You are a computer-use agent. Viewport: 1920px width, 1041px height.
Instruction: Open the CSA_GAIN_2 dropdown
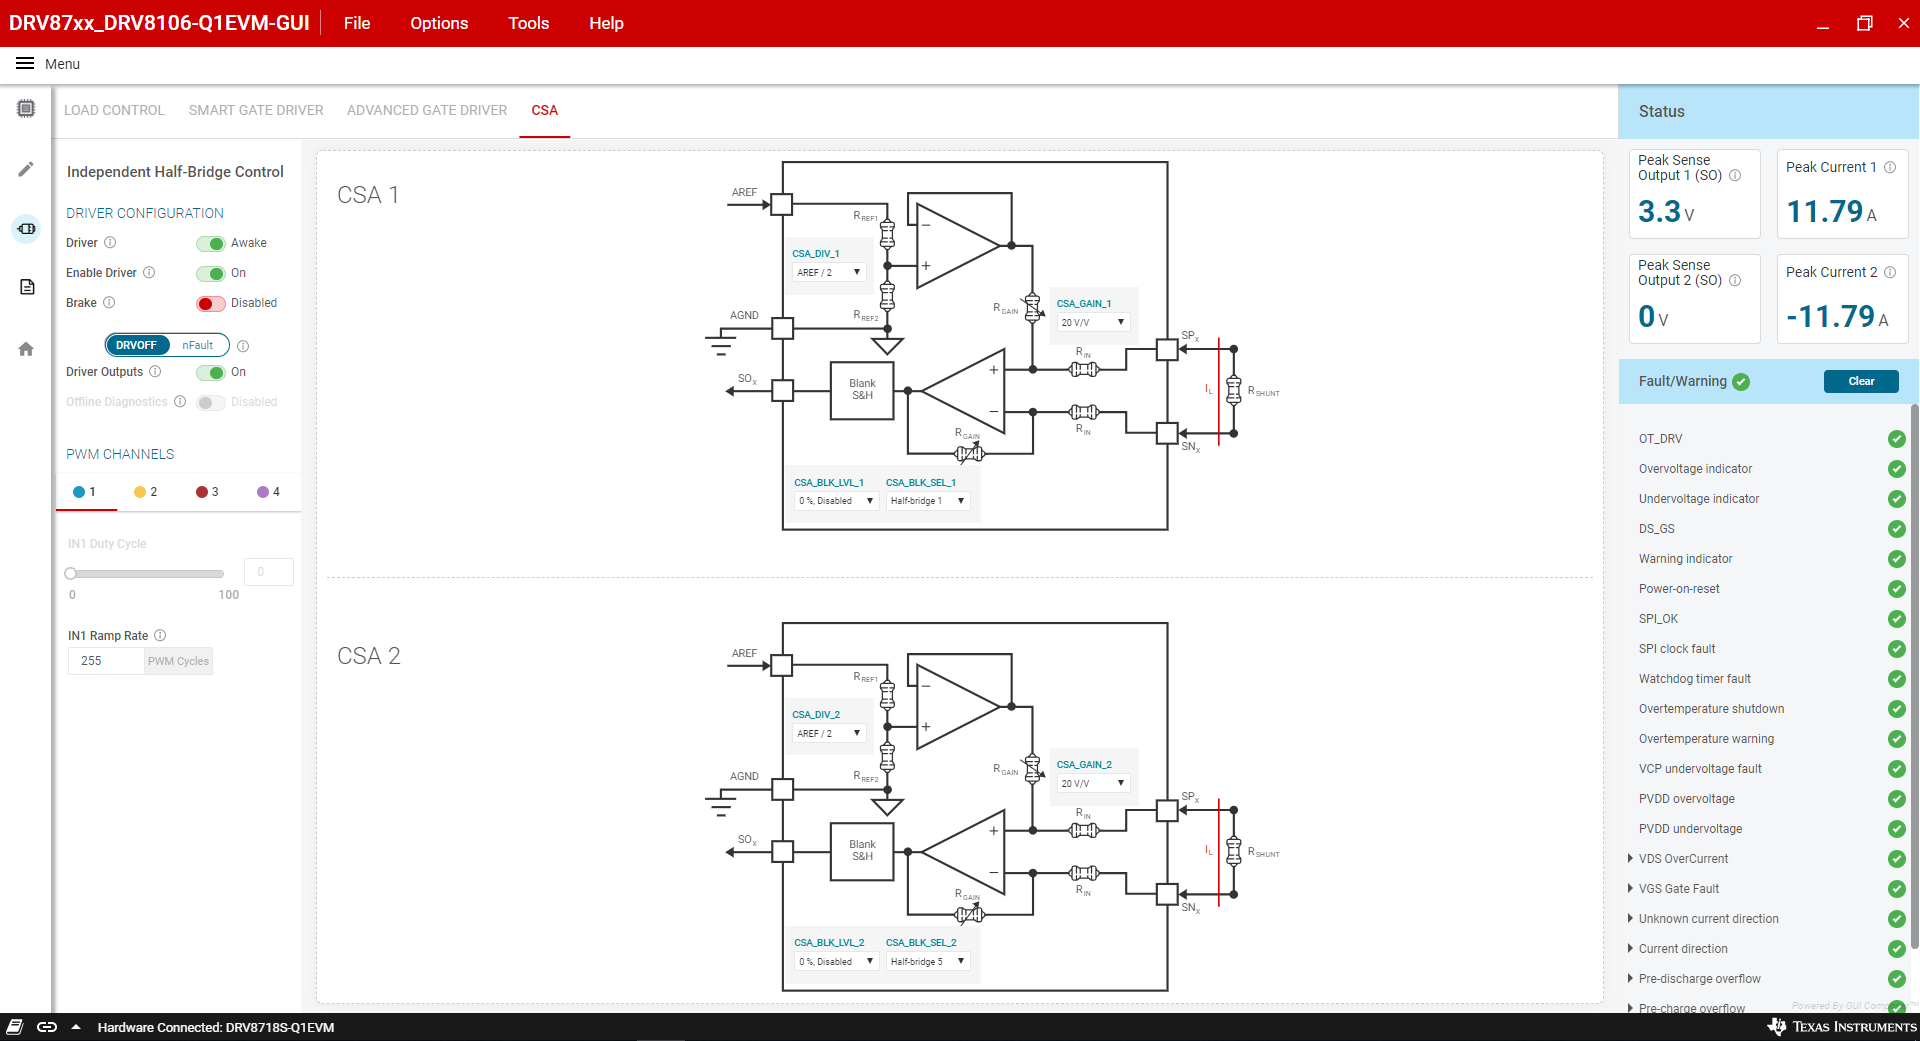pos(1094,784)
